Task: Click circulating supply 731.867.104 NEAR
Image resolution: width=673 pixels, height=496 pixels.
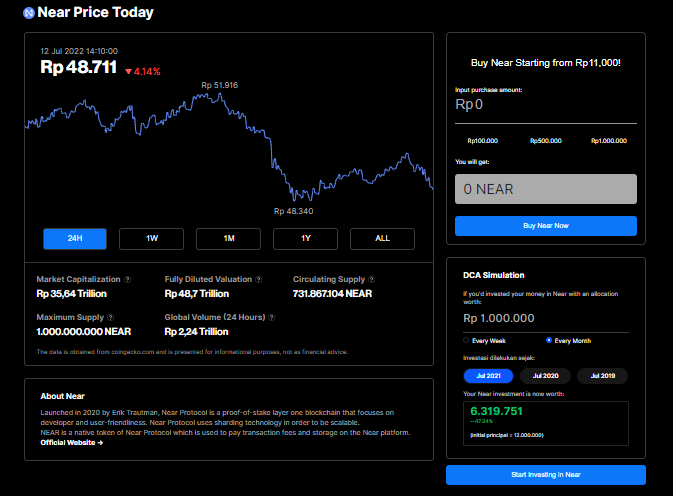Action: (x=332, y=294)
